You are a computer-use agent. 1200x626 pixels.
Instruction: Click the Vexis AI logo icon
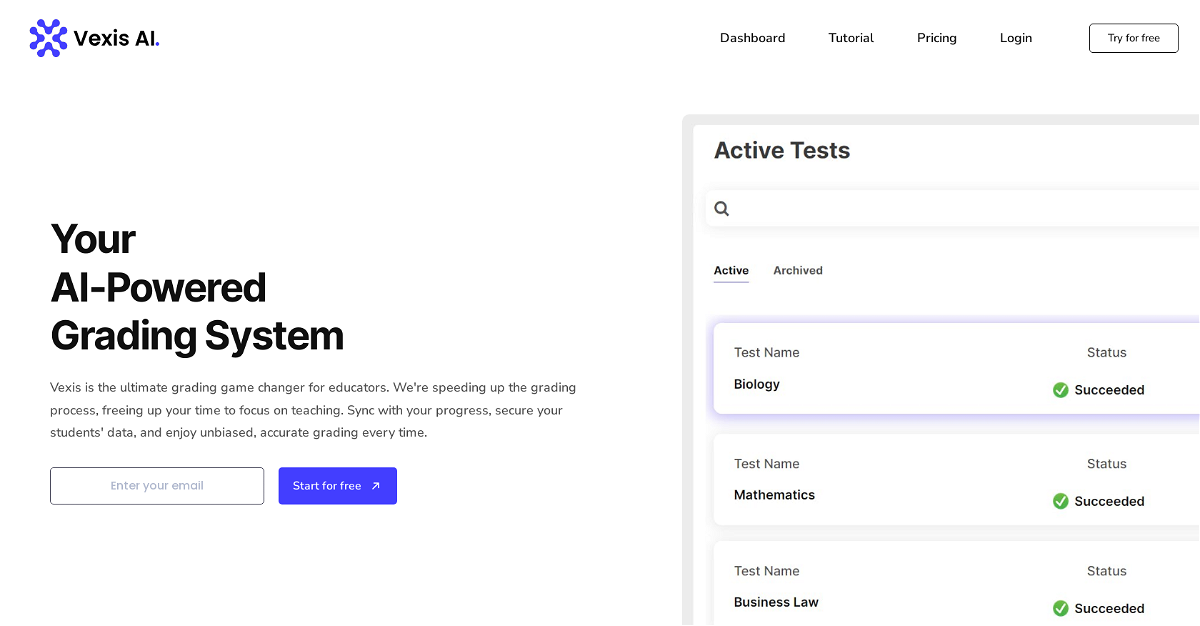click(48, 38)
